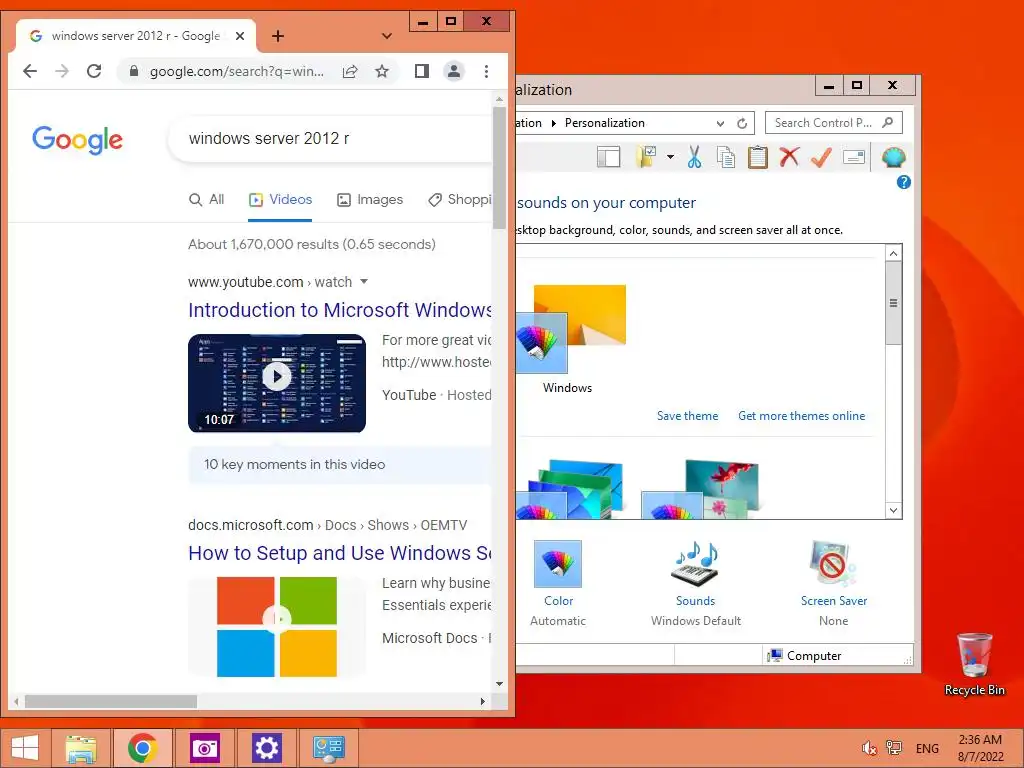Click the network tray icon

point(894,748)
